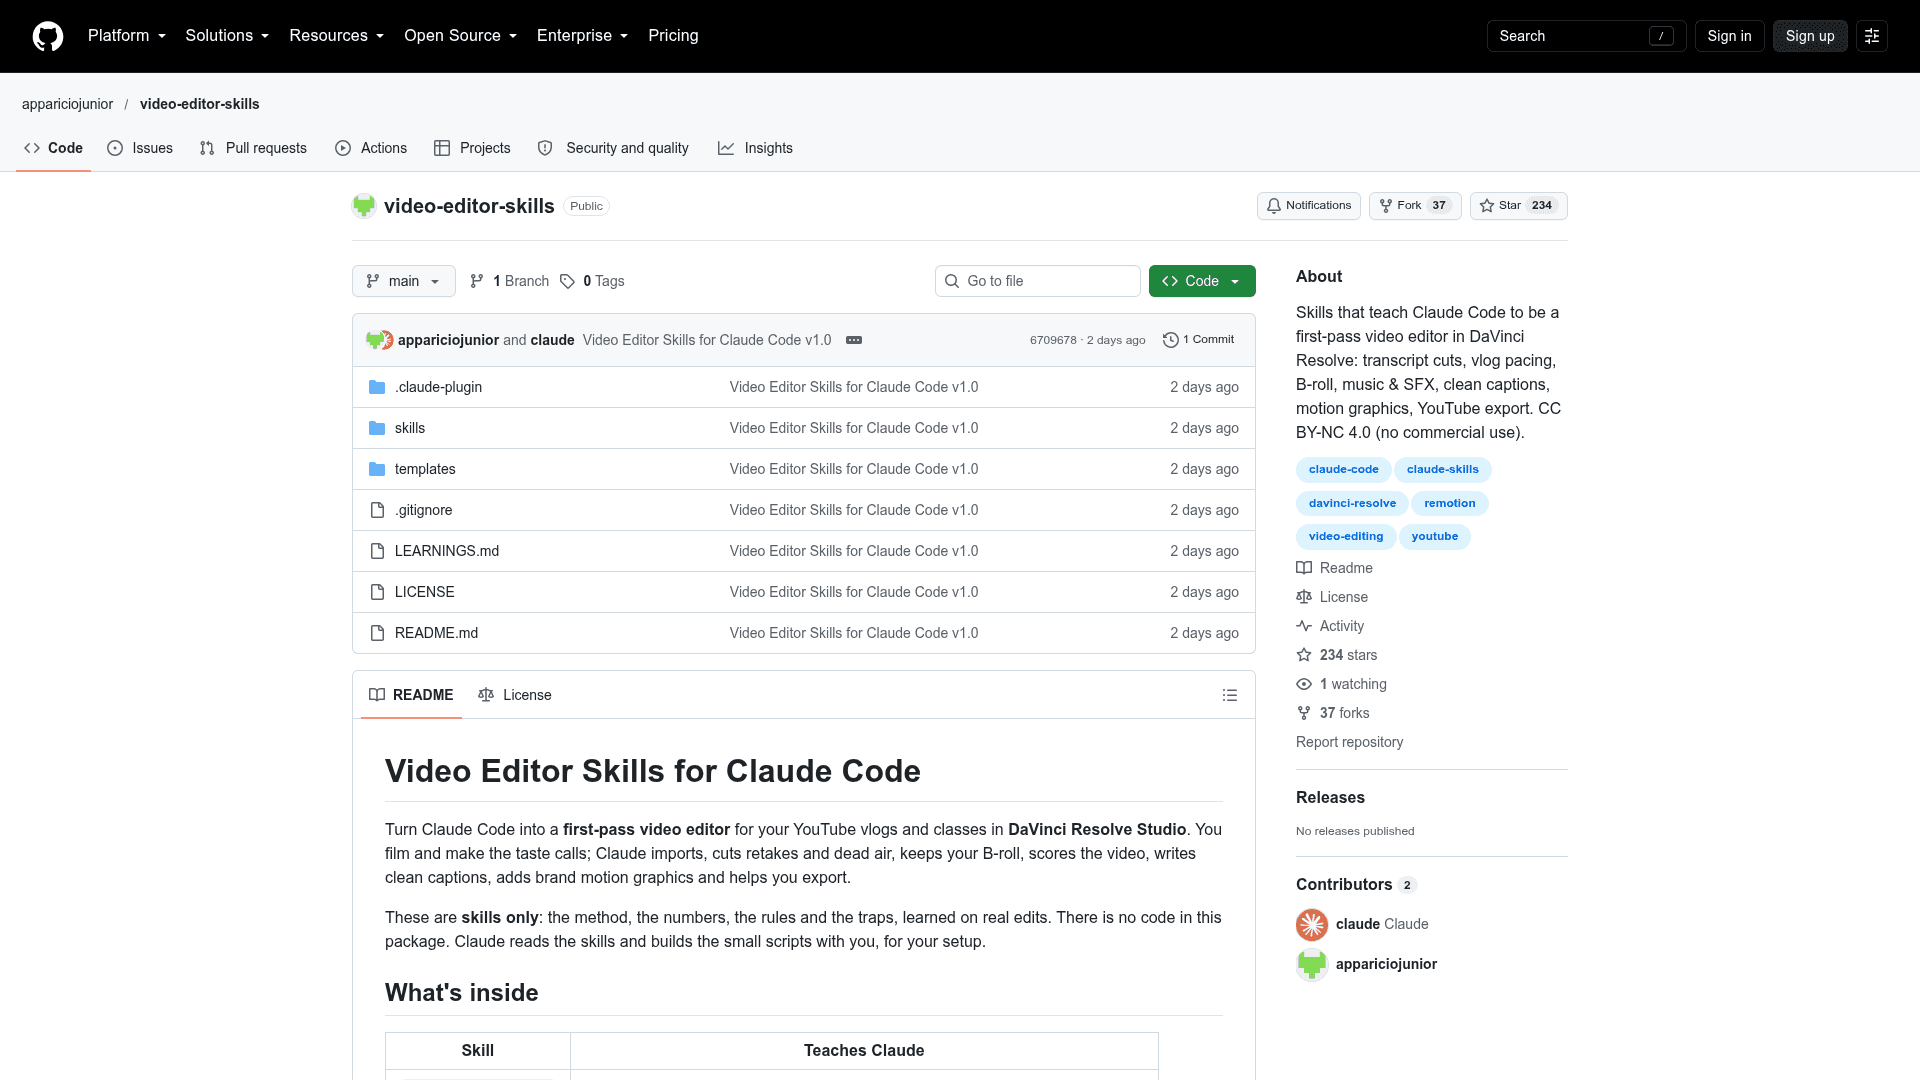Open Report repository link
The width and height of the screenshot is (1920, 1080).
pos(1349,742)
